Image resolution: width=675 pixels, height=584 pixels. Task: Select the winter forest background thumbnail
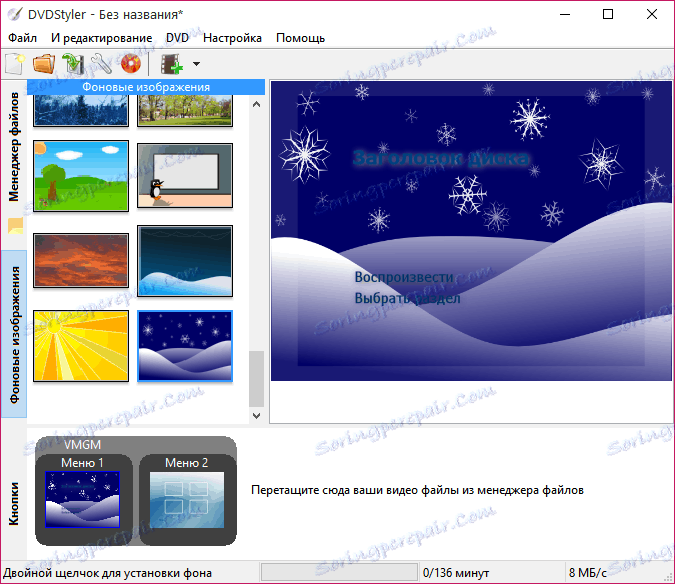tap(81, 111)
